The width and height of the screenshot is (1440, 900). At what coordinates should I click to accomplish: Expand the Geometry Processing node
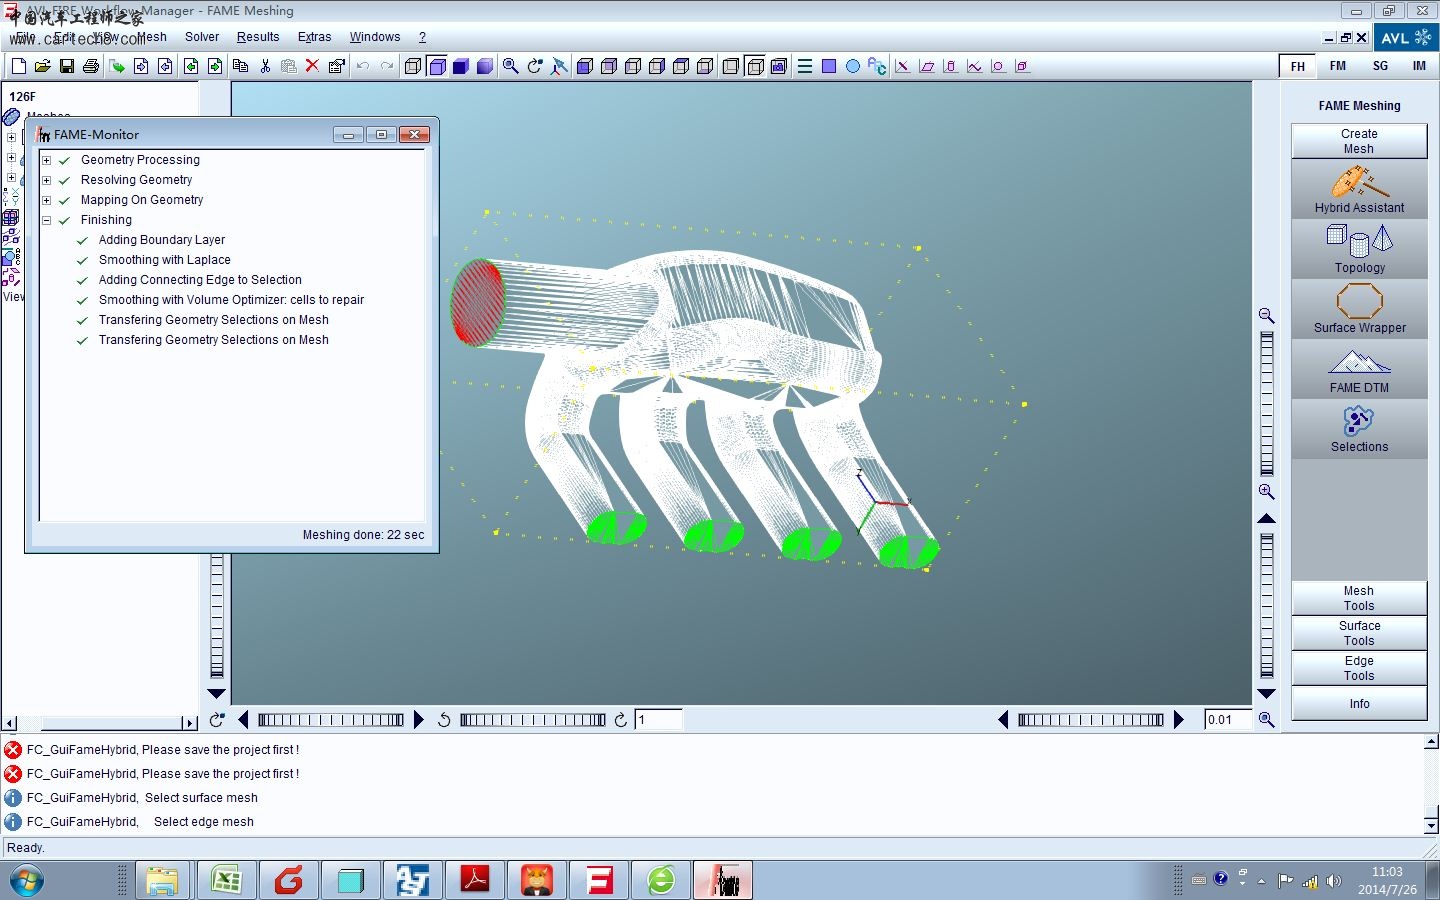tap(46, 160)
